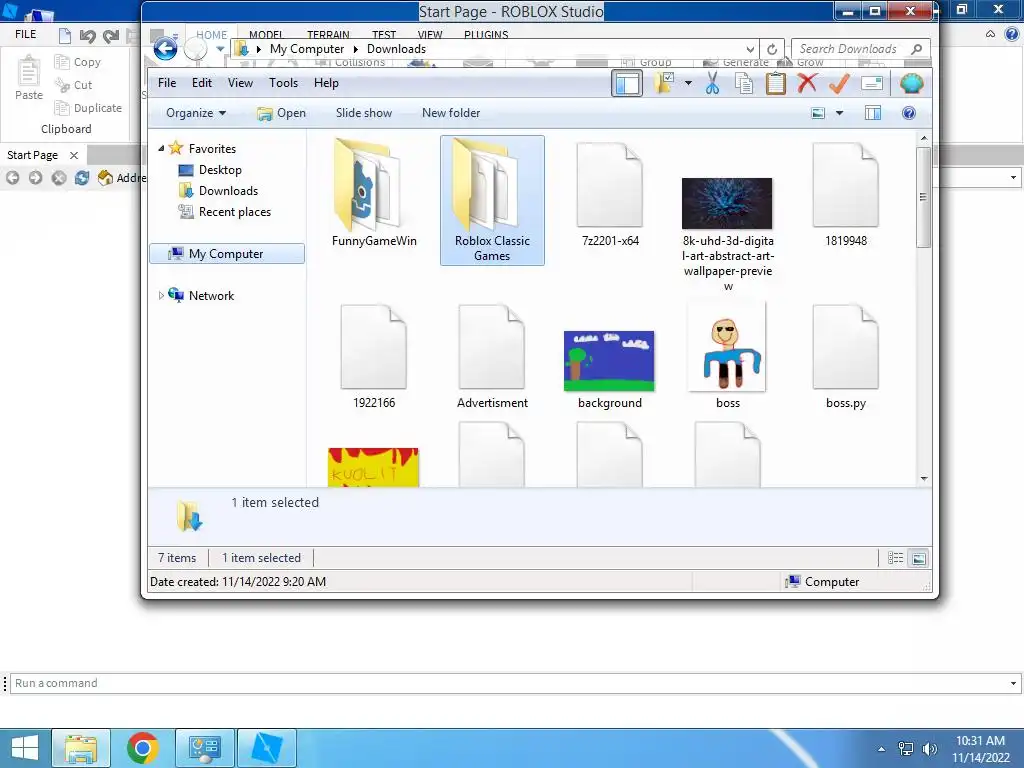Open the Organize dropdown

coord(195,113)
